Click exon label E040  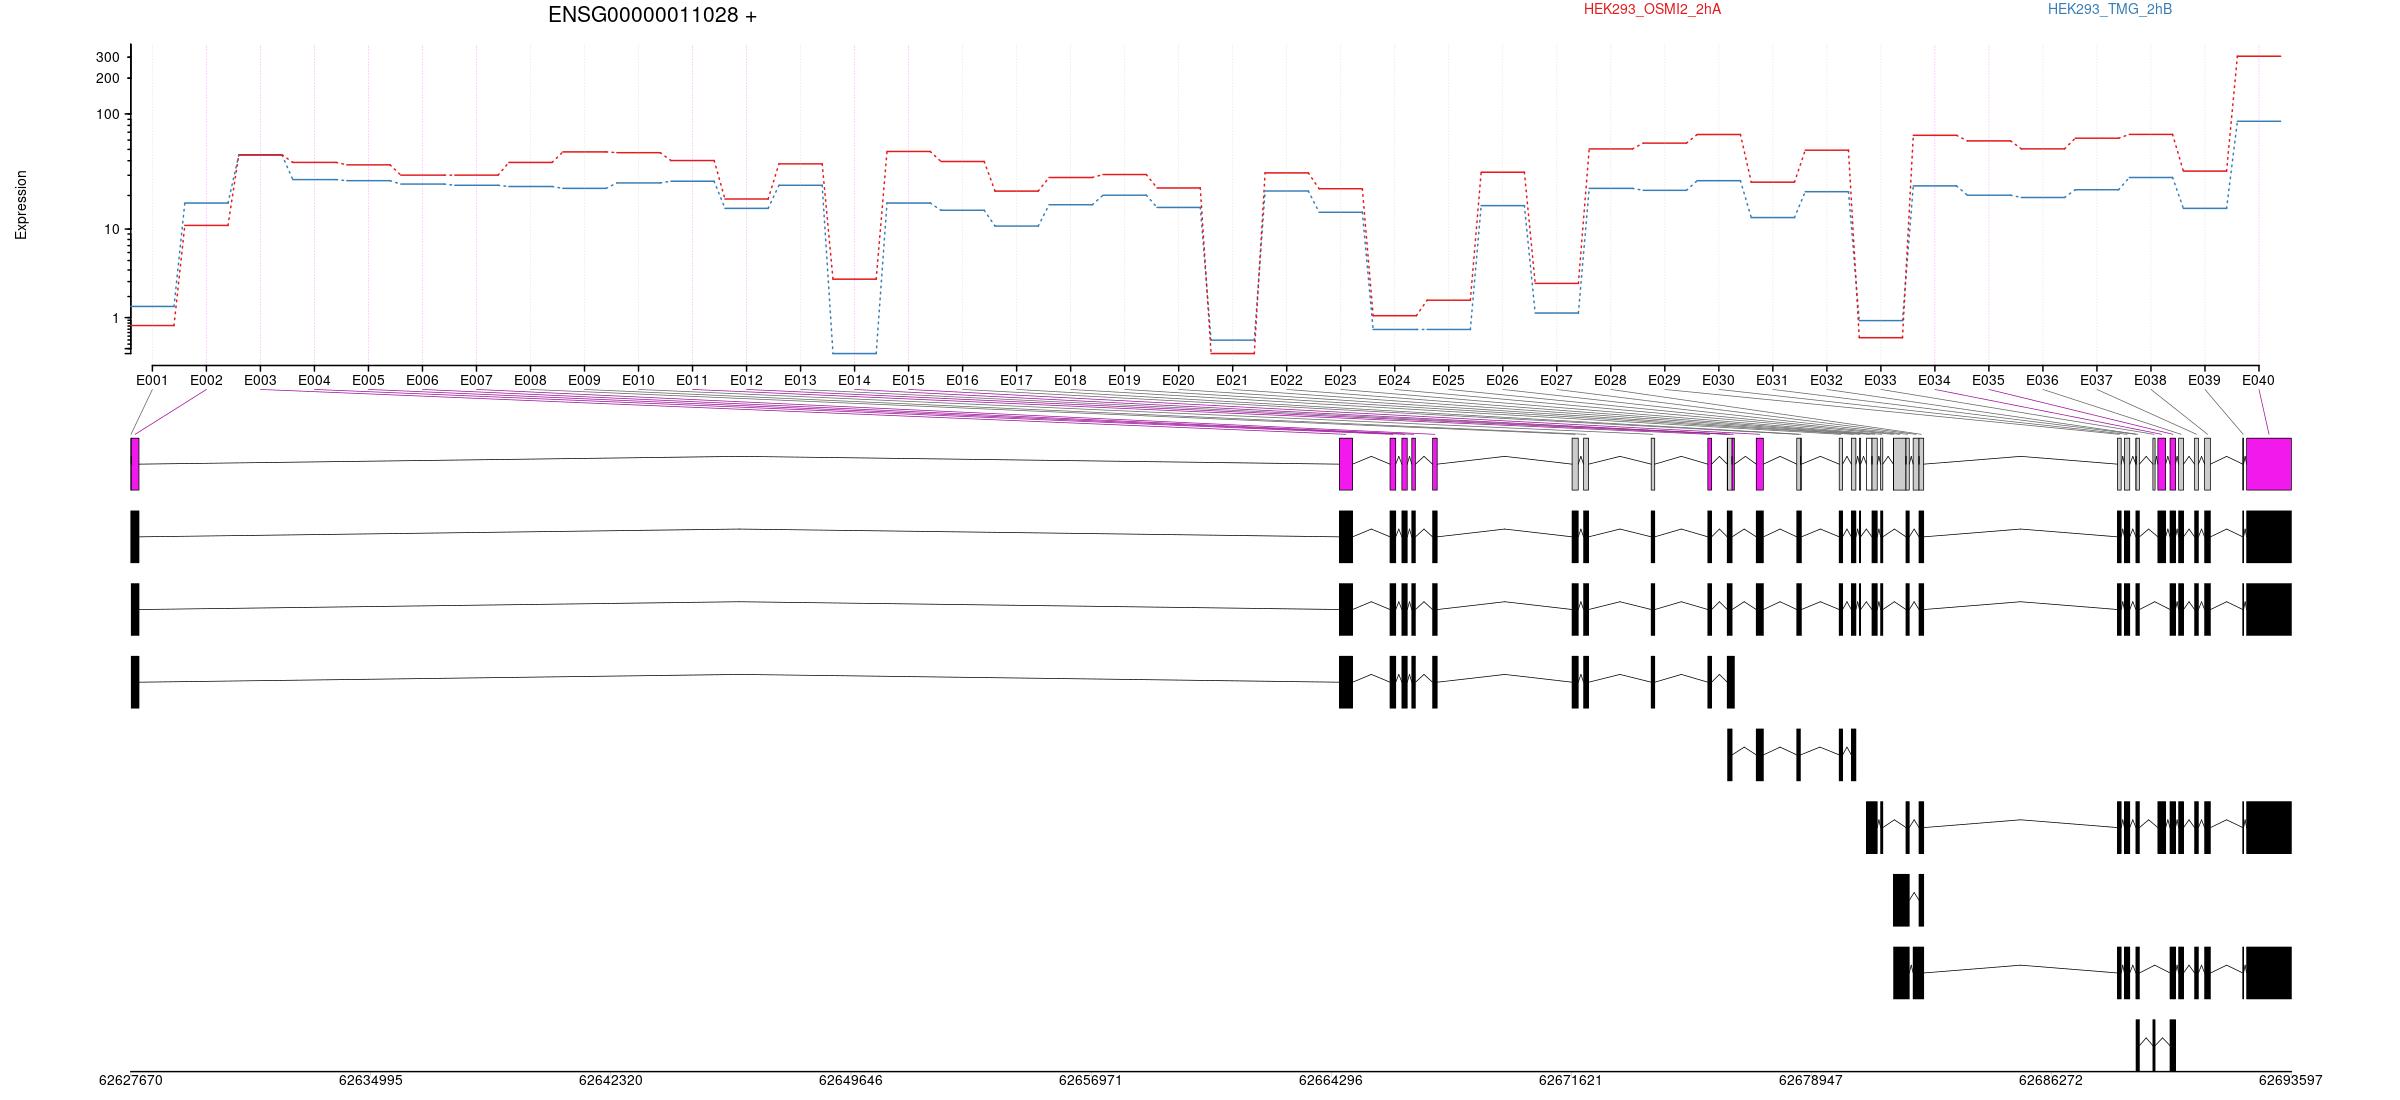coord(2258,380)
